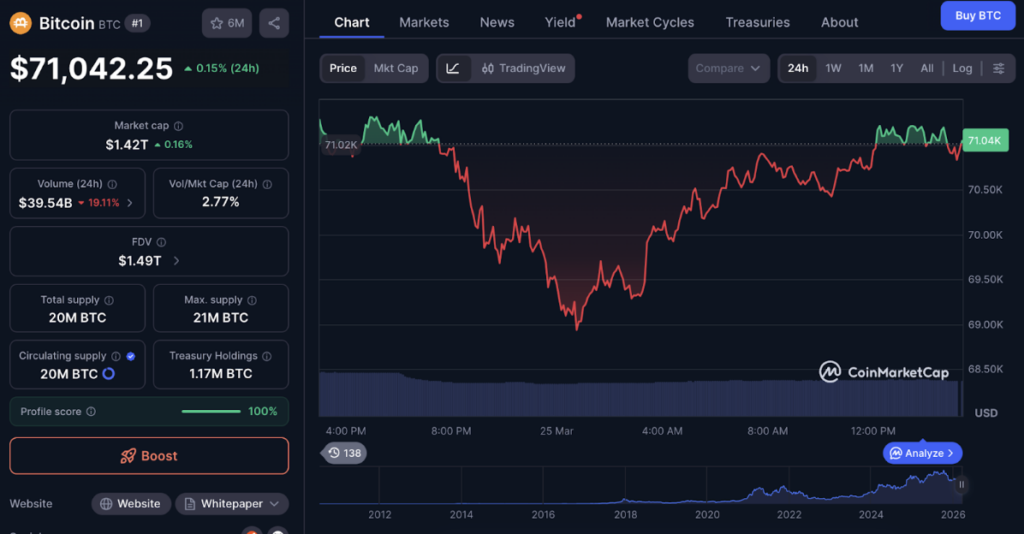Expand Volume (24h) details arrow
Image resolution: width=1024 pixels, height=534 pixels.
(x=129, y=203)
